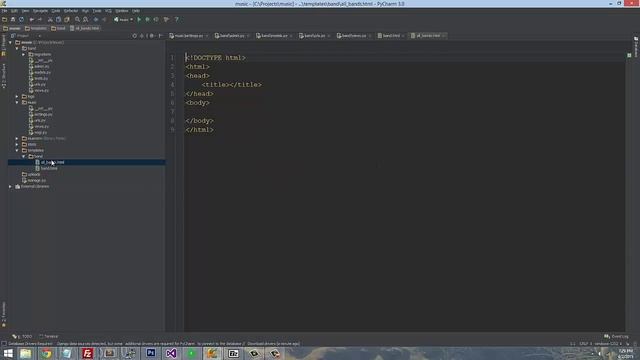Click the Structure side tool button
The image size is (640, 360).
point(4,76)
